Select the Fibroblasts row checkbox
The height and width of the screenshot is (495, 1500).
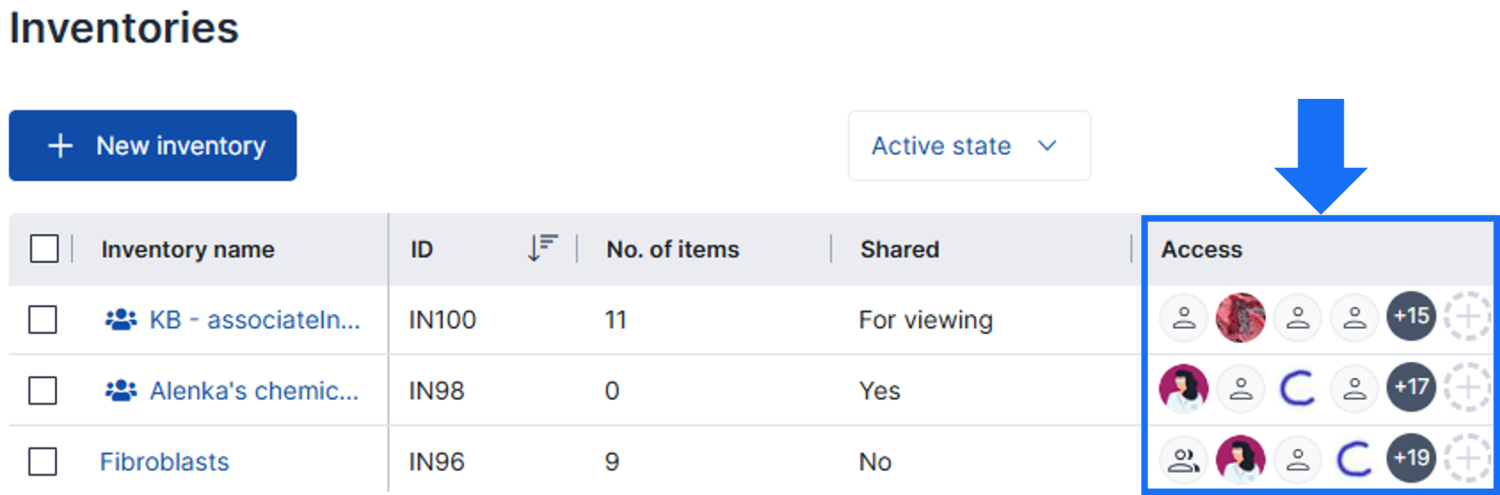pyautogui.click(x=42, y=462)
